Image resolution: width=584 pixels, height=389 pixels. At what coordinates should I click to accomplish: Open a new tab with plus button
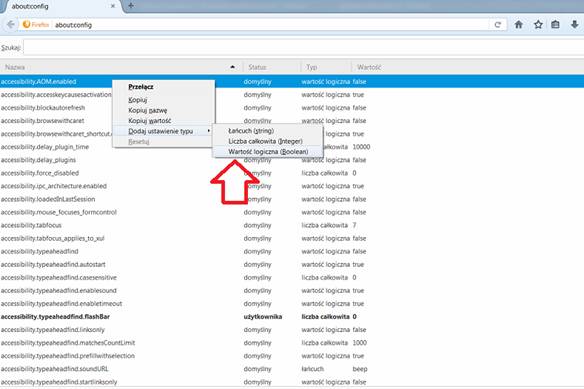point(131,6)
